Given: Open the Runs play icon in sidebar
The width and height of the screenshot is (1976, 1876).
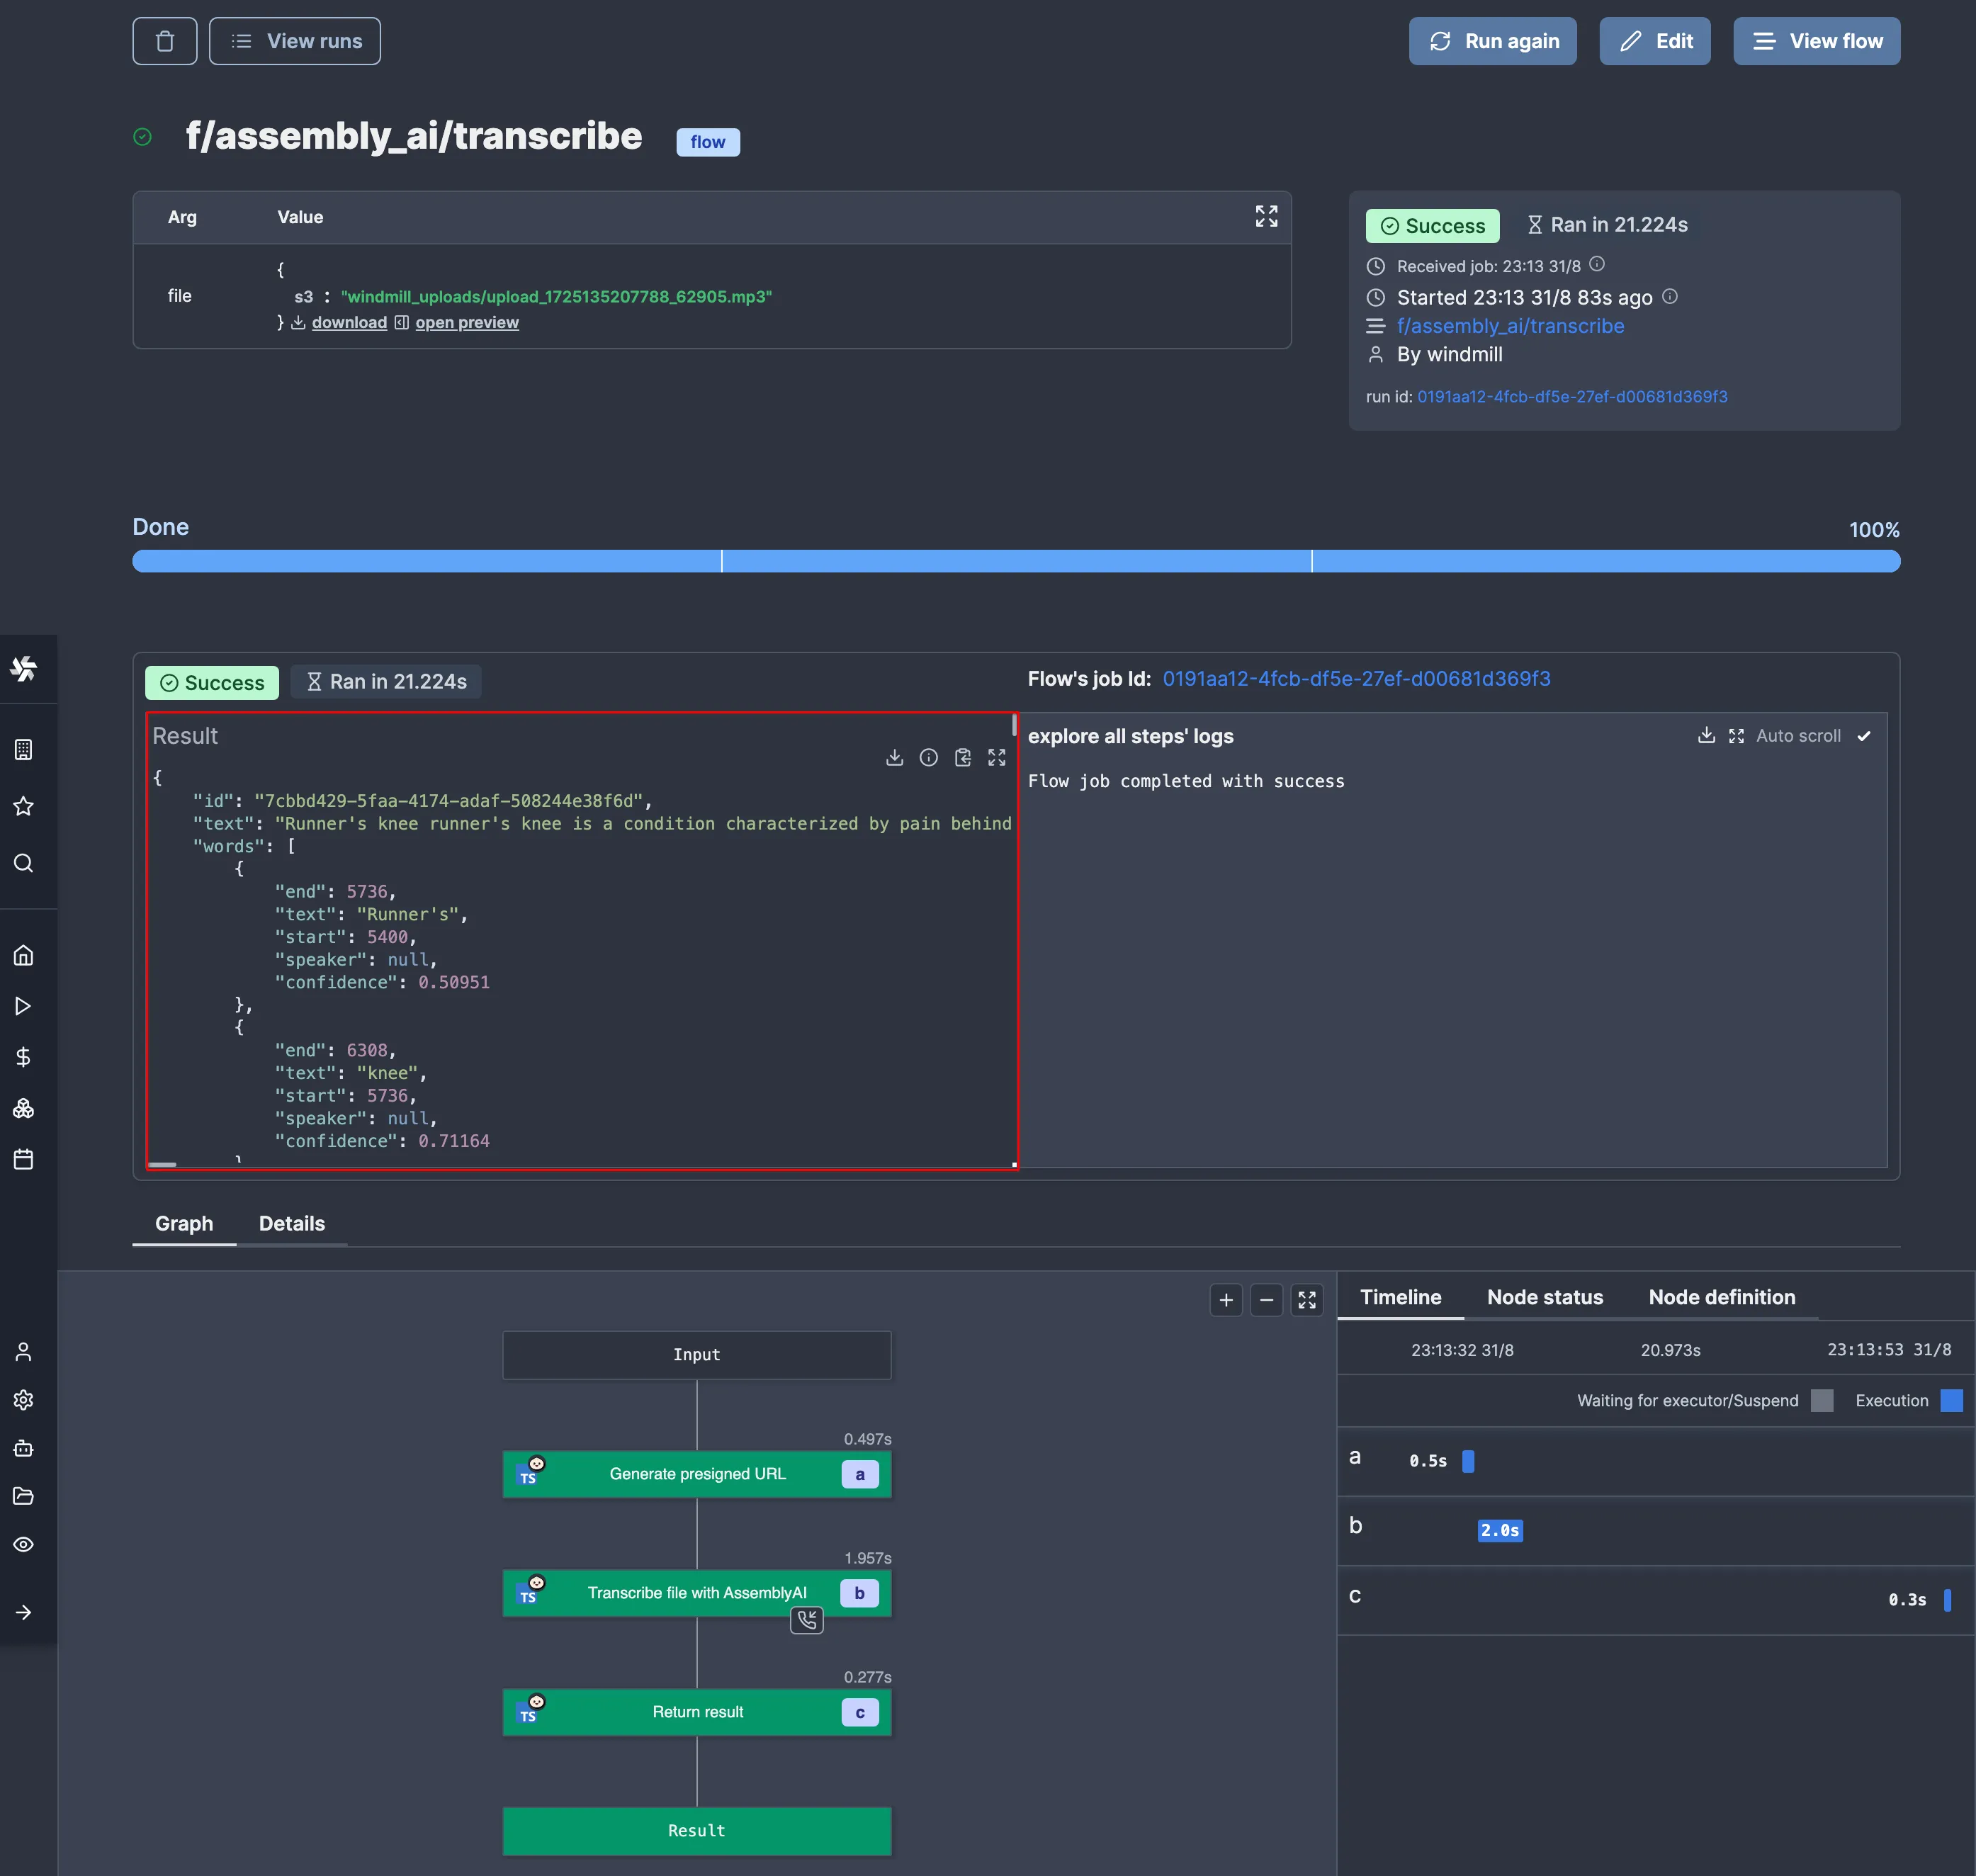Looking at the screenshot, I should click(24, 1006).
